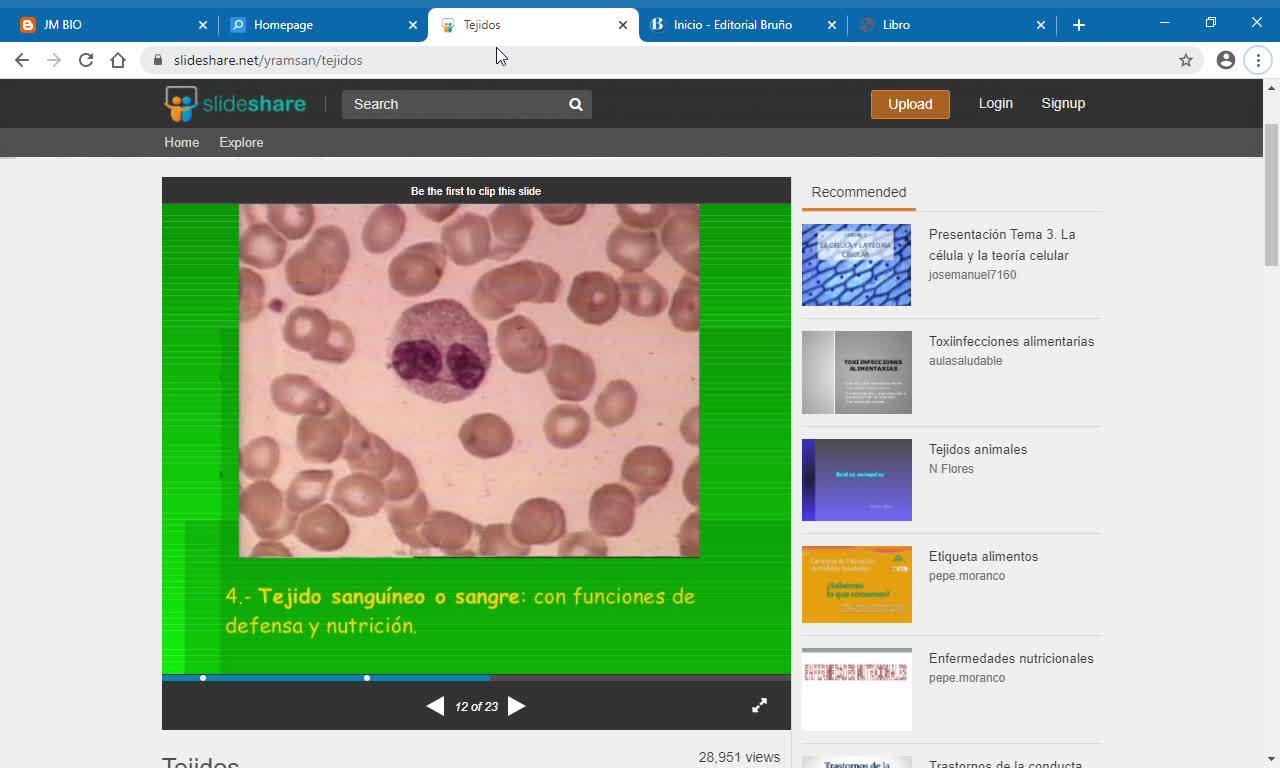Close the Homepage tab
Screen dimensions: 1280x768
[413, 25]
